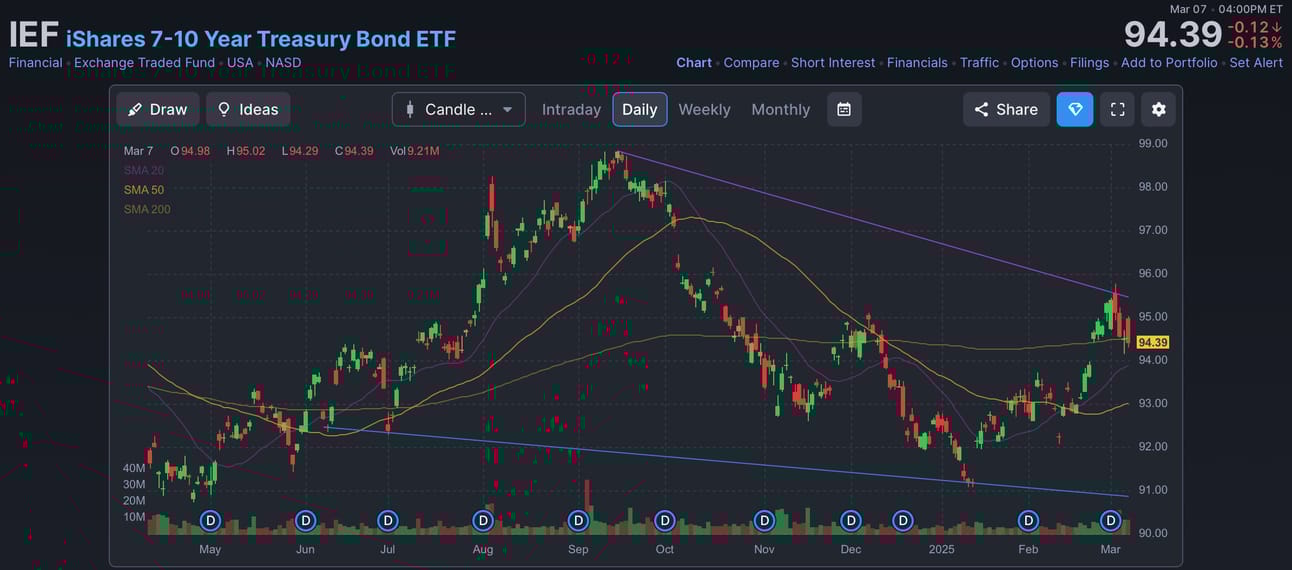Click the blue diamond premium icon

pos(1075,109)
